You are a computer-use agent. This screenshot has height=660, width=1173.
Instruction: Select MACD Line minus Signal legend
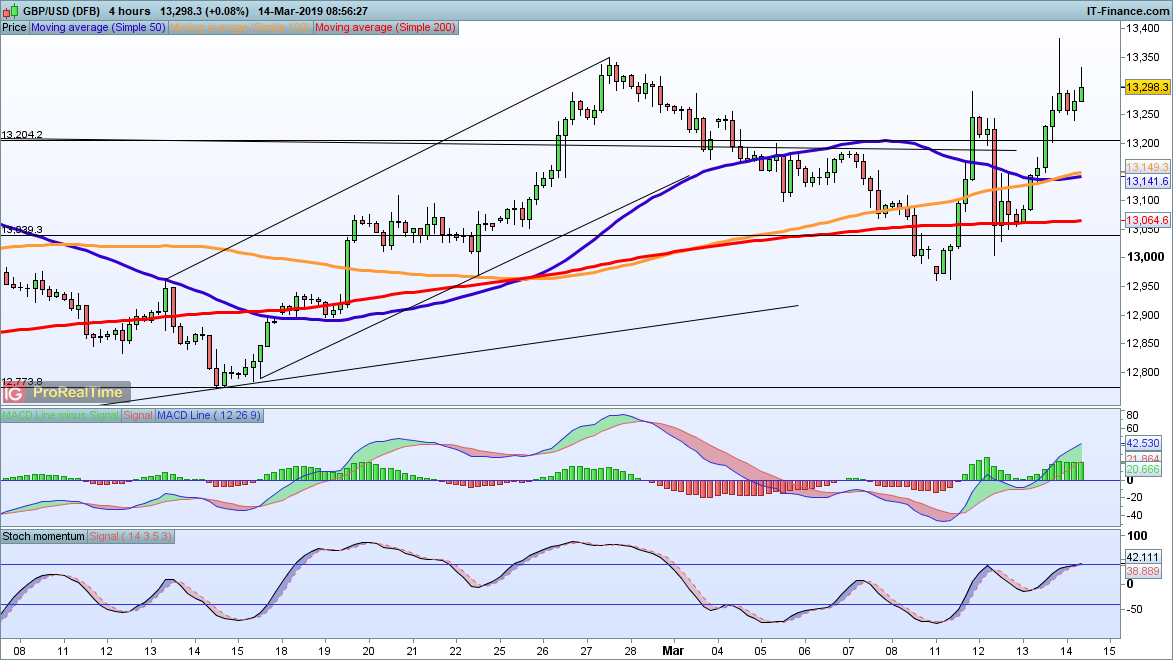click(x=60, y=415)
